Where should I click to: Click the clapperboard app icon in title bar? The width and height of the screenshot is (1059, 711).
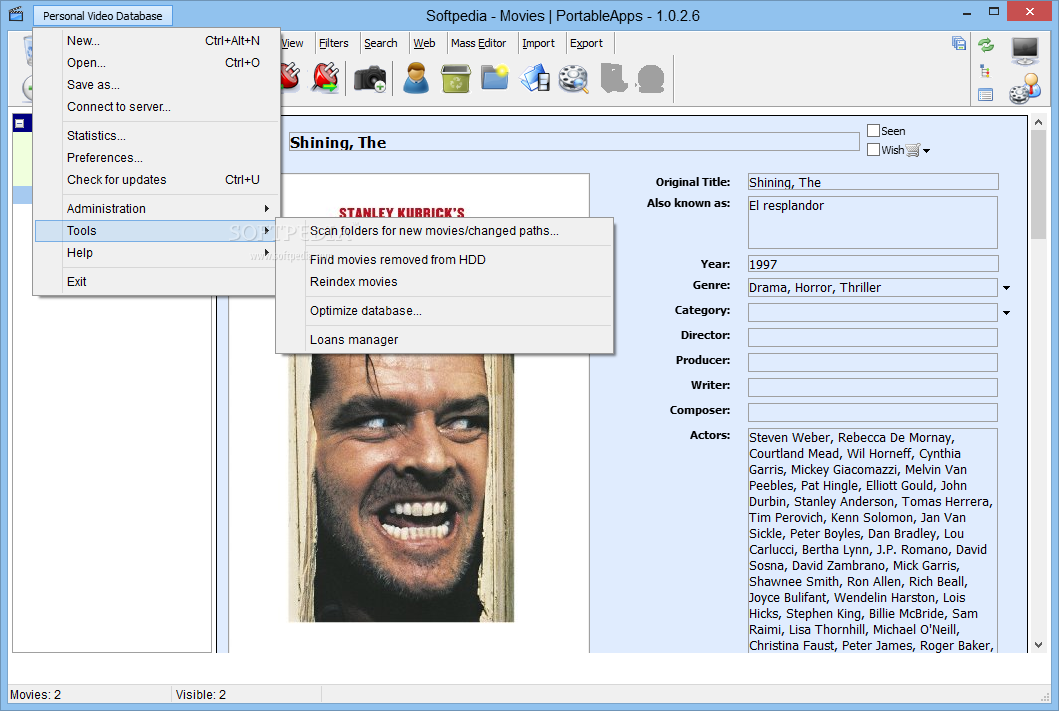tap(16, 14)
